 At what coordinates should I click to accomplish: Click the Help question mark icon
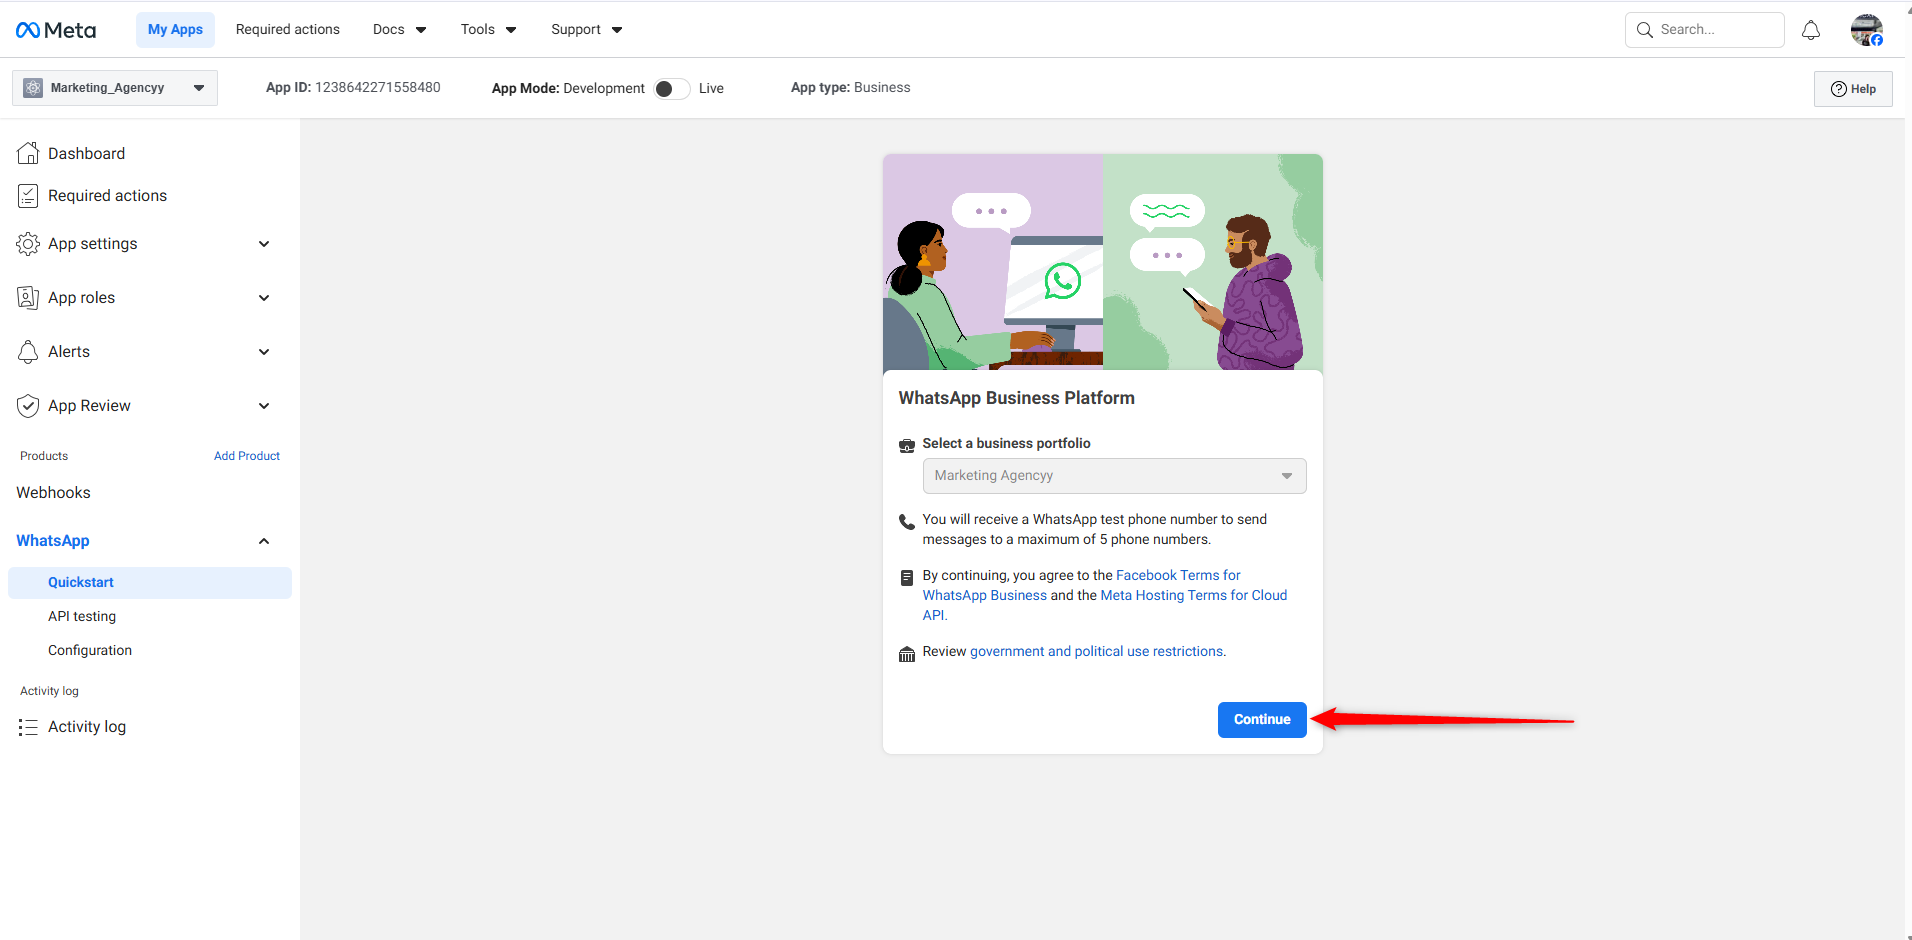click(x=1839, y=89)
